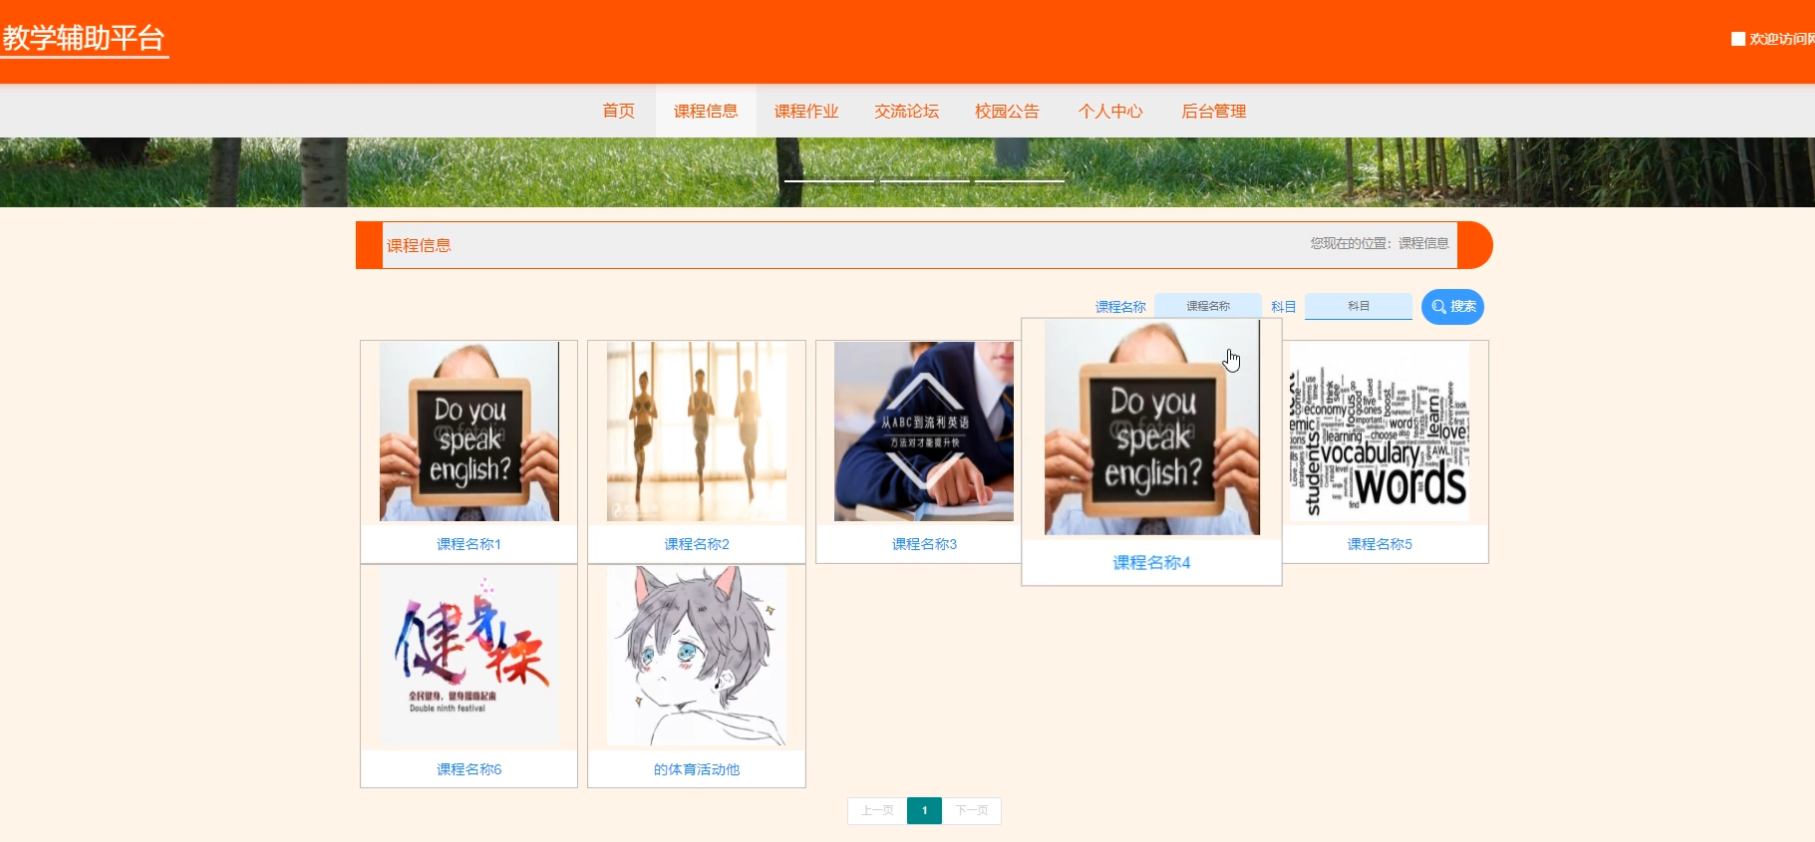Go to the 课程作业 menu item
This screenshot has width=1815, height=842.
pyautogui.click(x=806, y=111)
